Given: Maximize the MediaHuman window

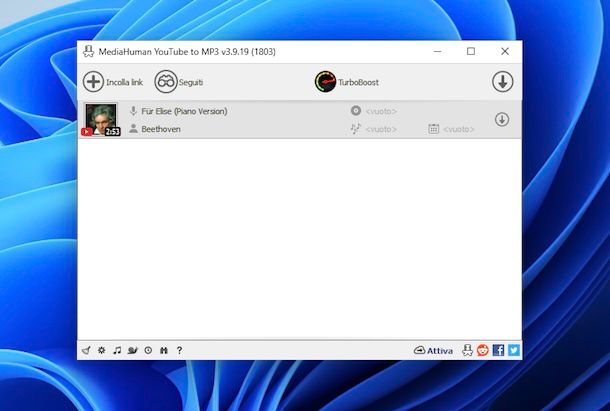Looking at the screenshot, I should [x=471, y=51].
